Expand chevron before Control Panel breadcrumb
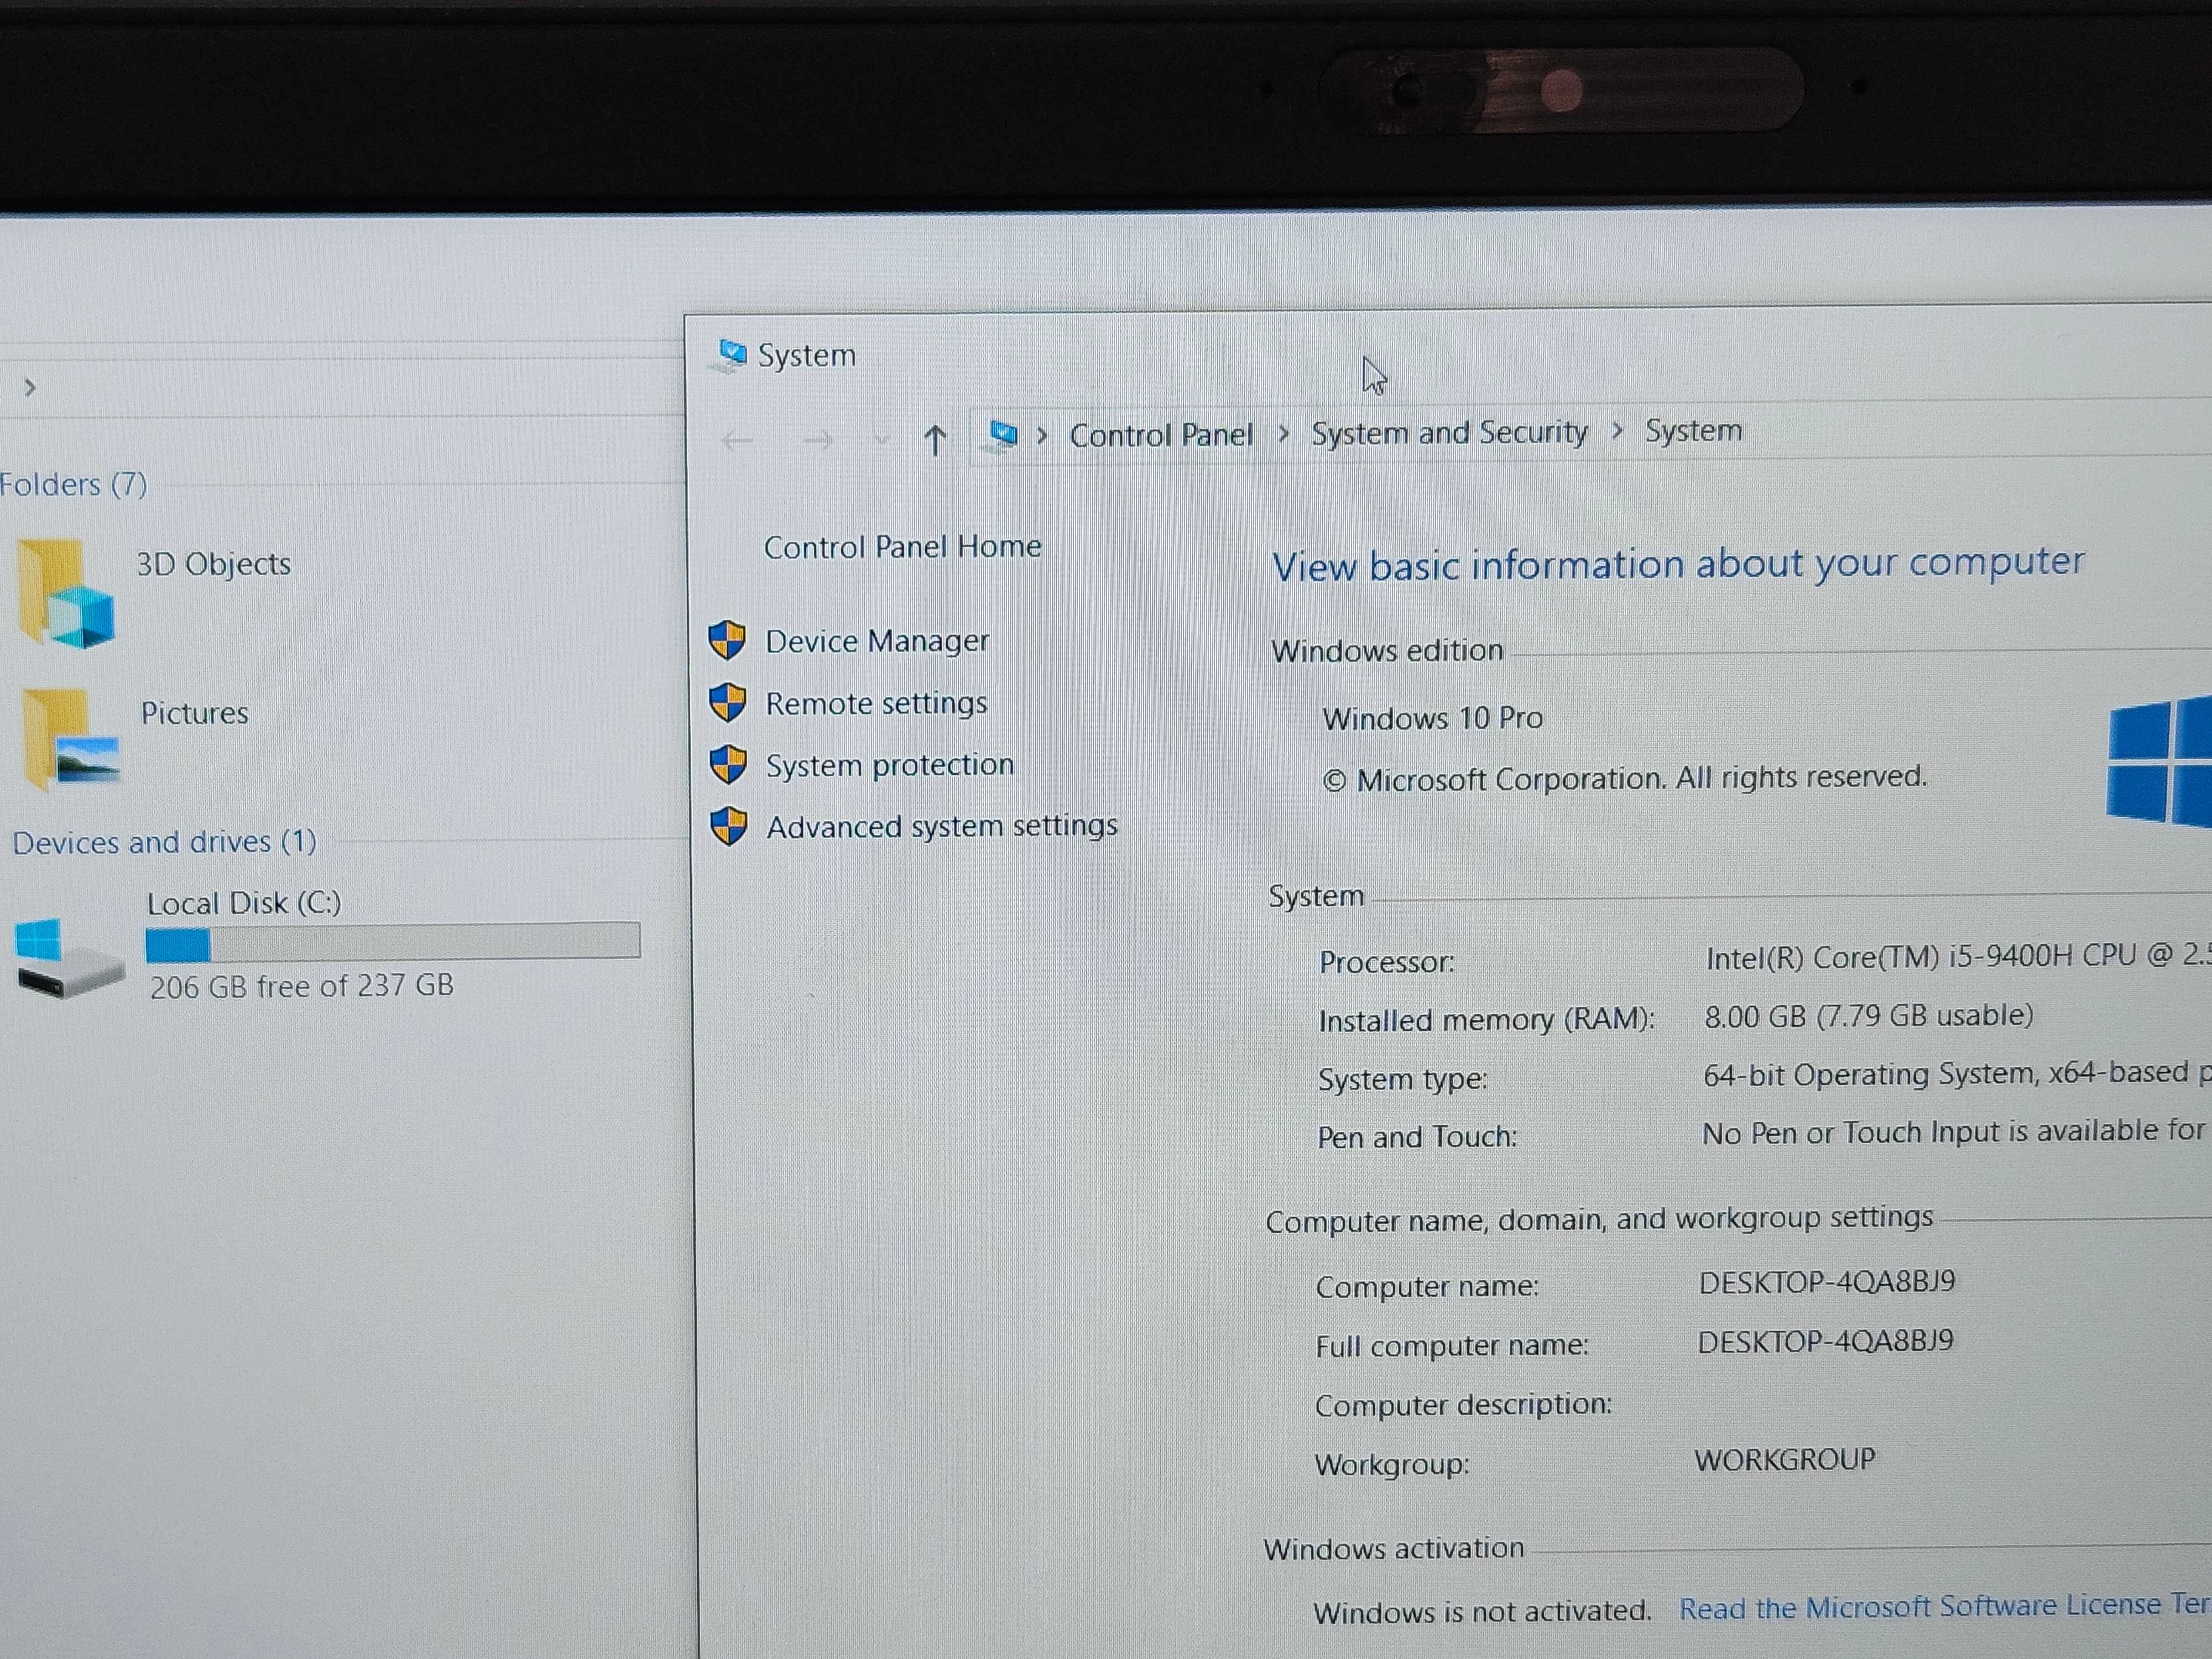Viewport: 2212px width, 1659px height. (1042, 435)
